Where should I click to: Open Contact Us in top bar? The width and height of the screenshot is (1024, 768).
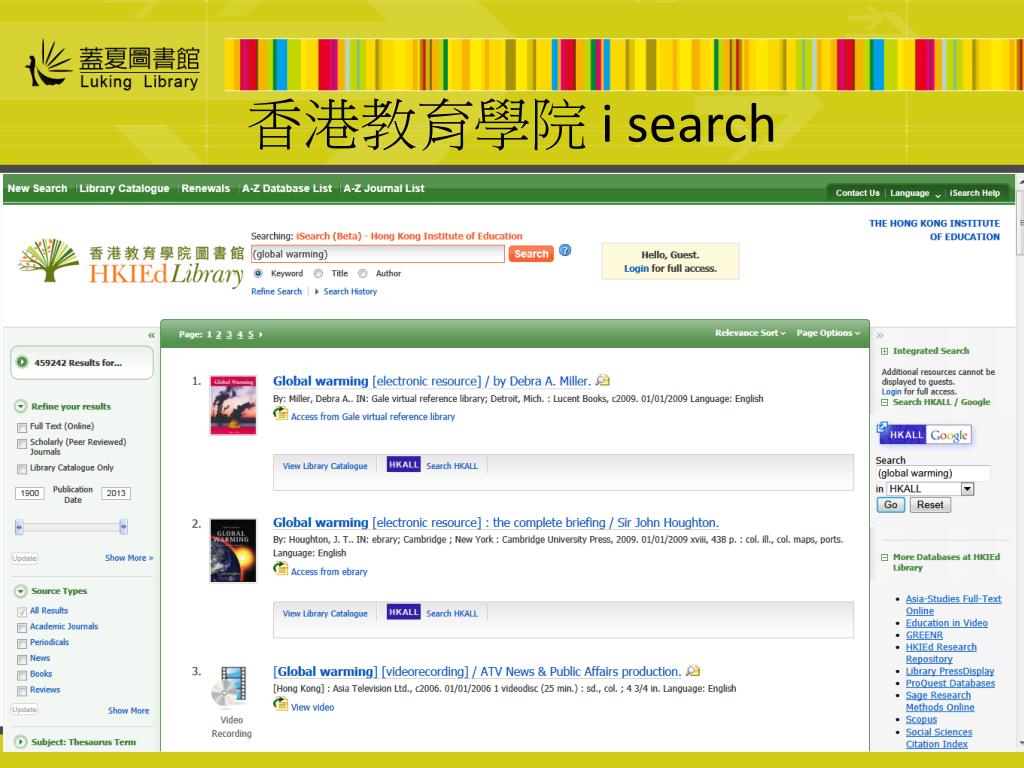[x=857, y=193]
